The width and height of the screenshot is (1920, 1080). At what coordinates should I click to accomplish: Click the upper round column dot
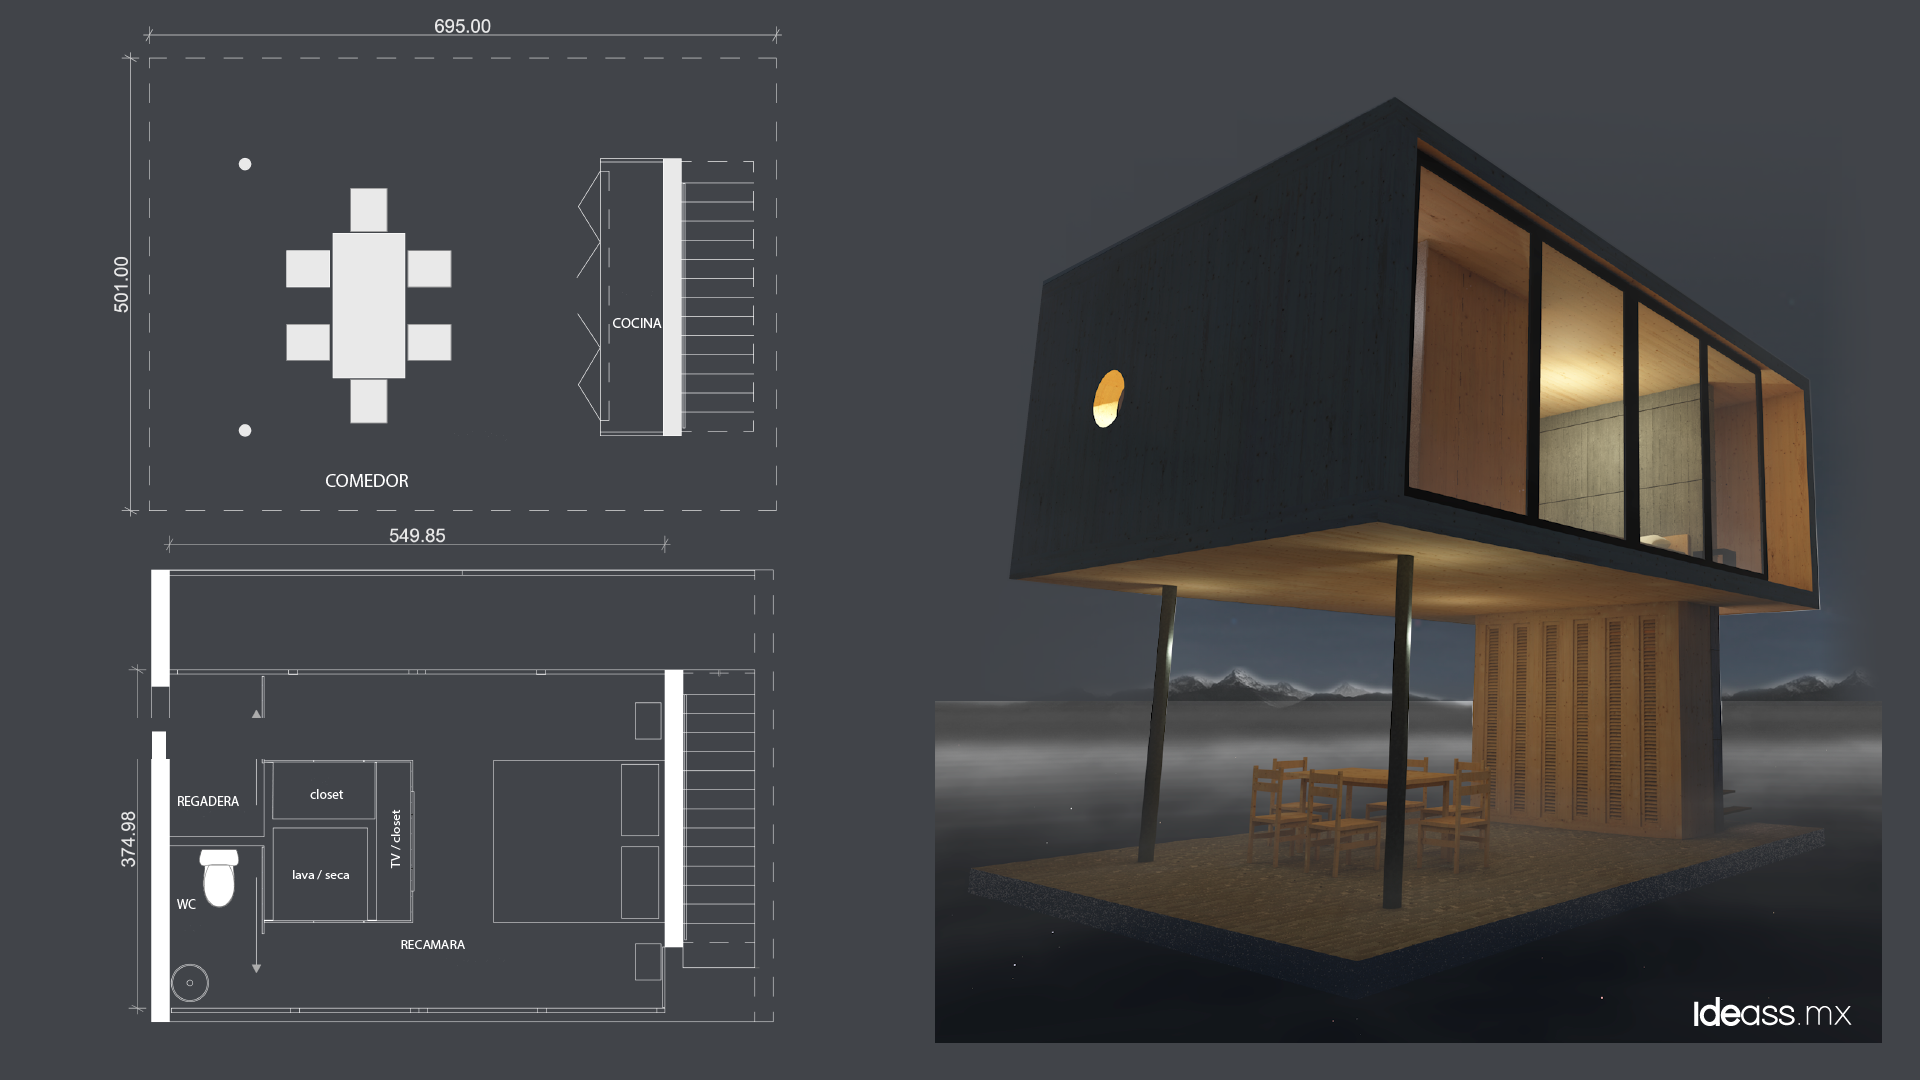coord(245,164)
